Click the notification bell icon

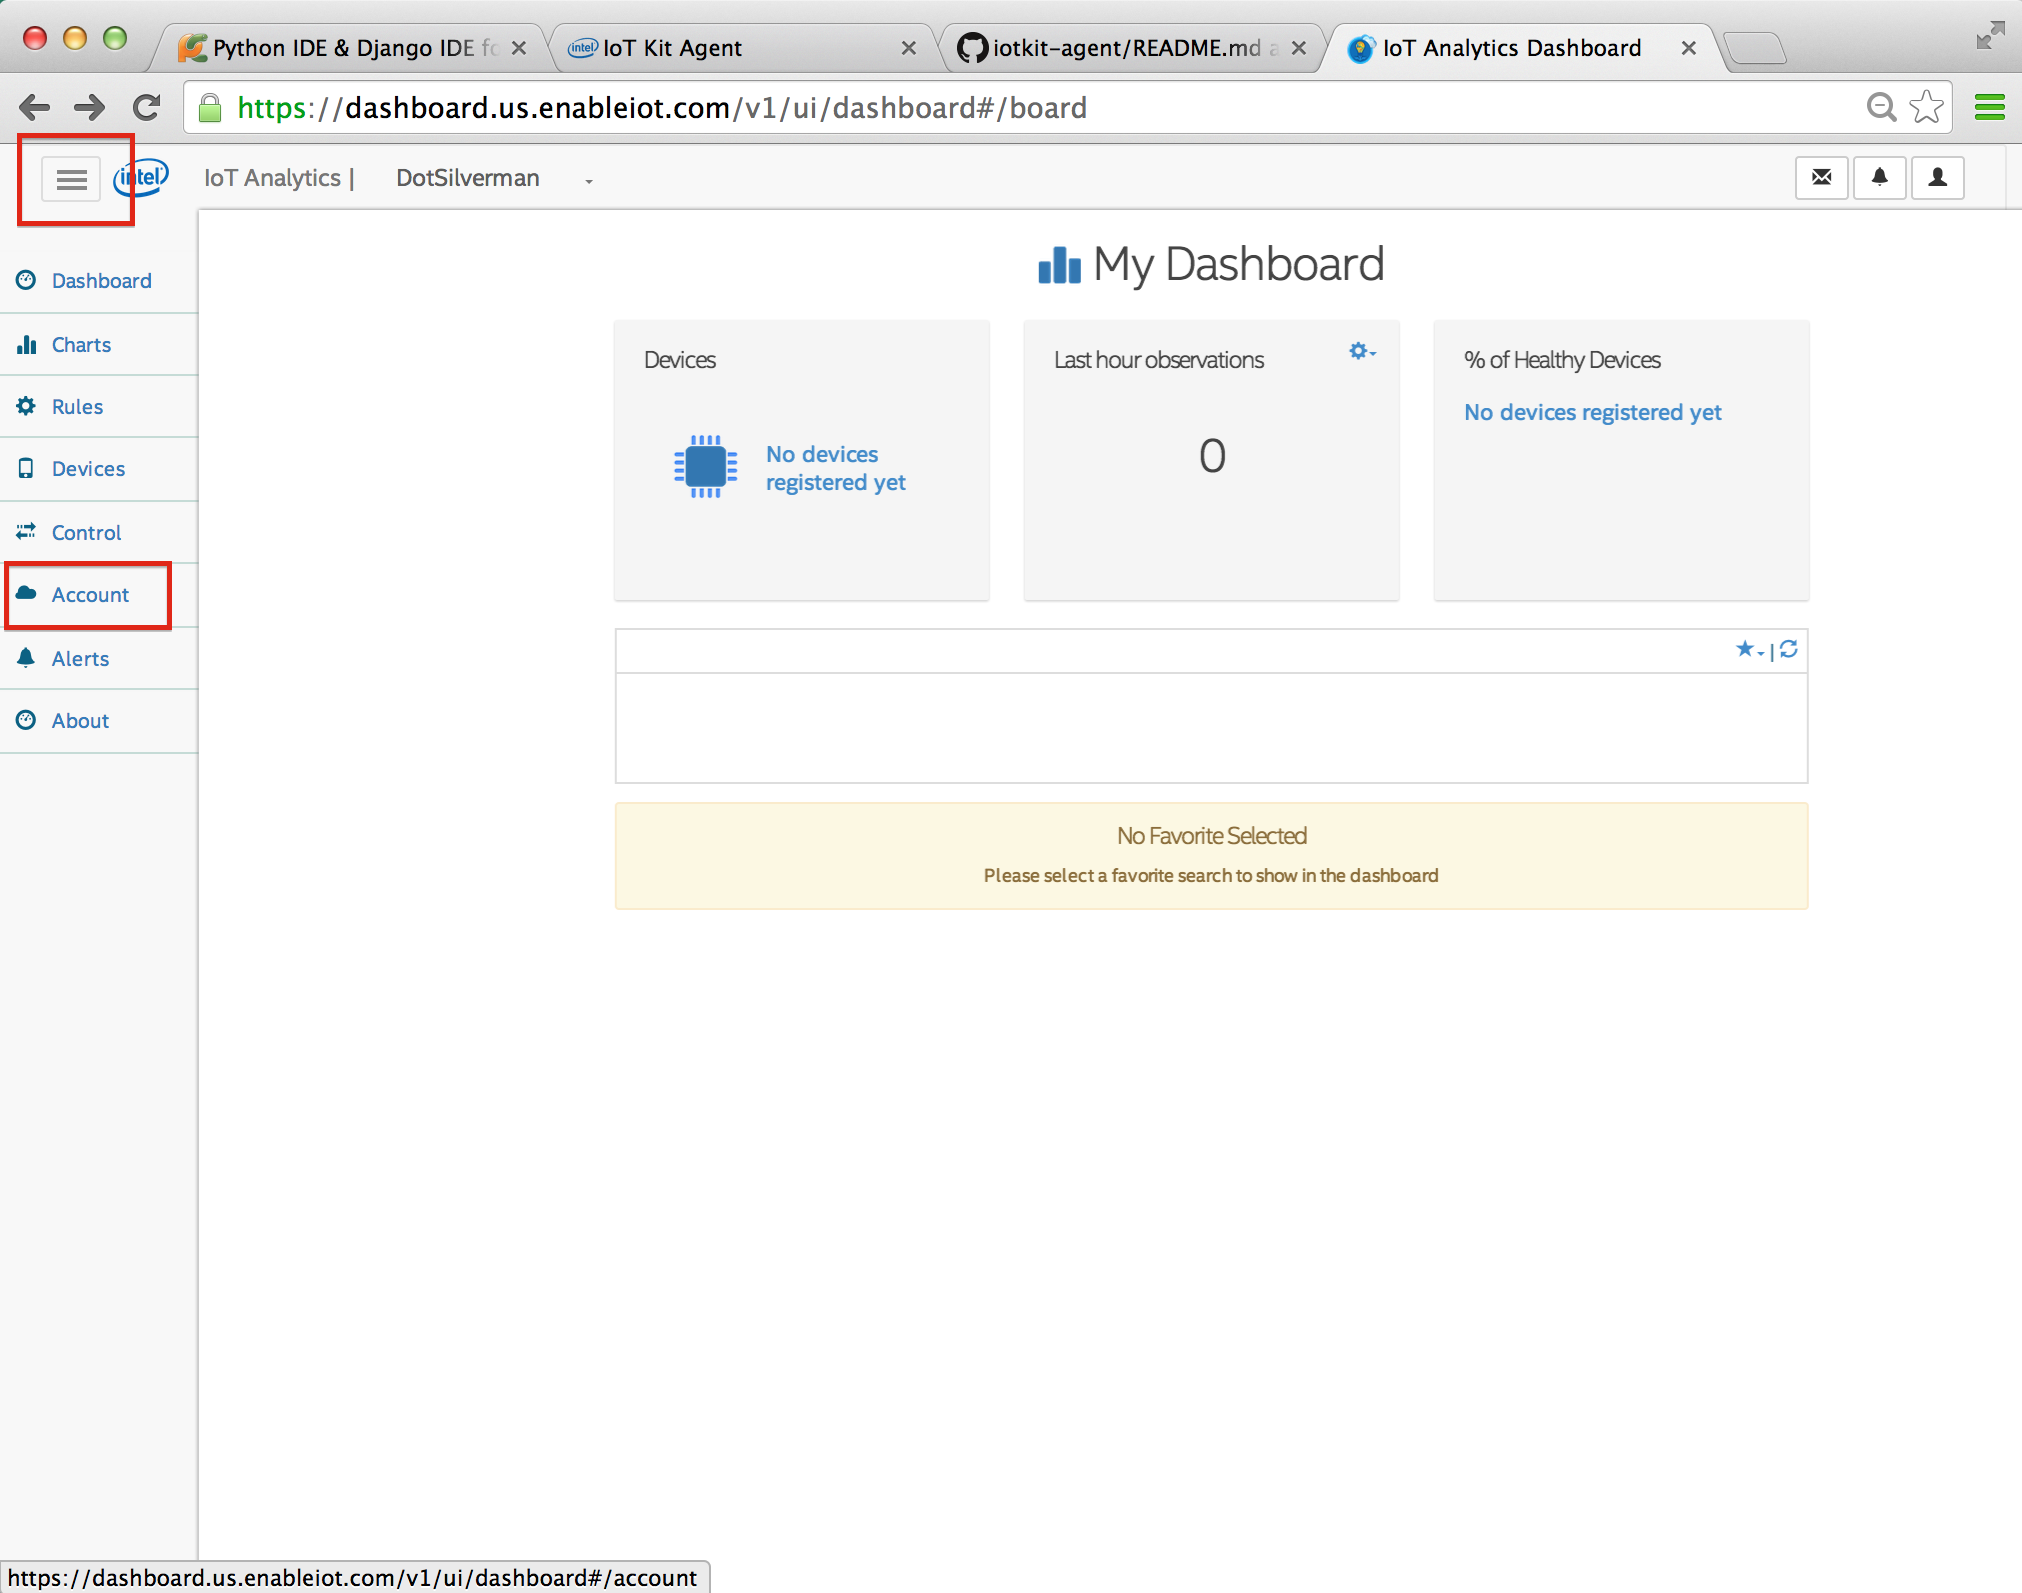click(x=1879, y=177)
